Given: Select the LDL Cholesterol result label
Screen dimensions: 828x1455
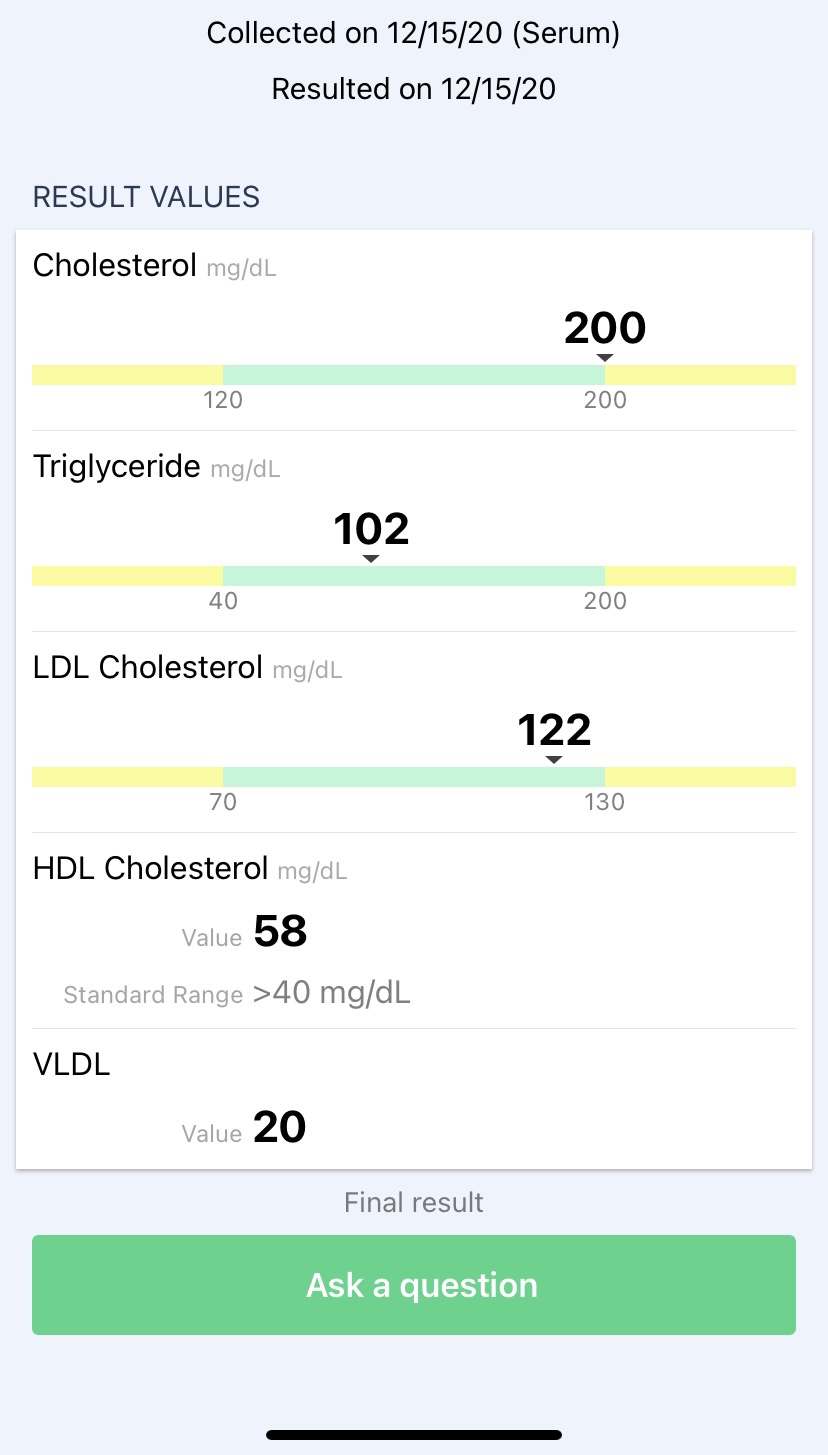Looking at the screenshot, I should 148,667.
